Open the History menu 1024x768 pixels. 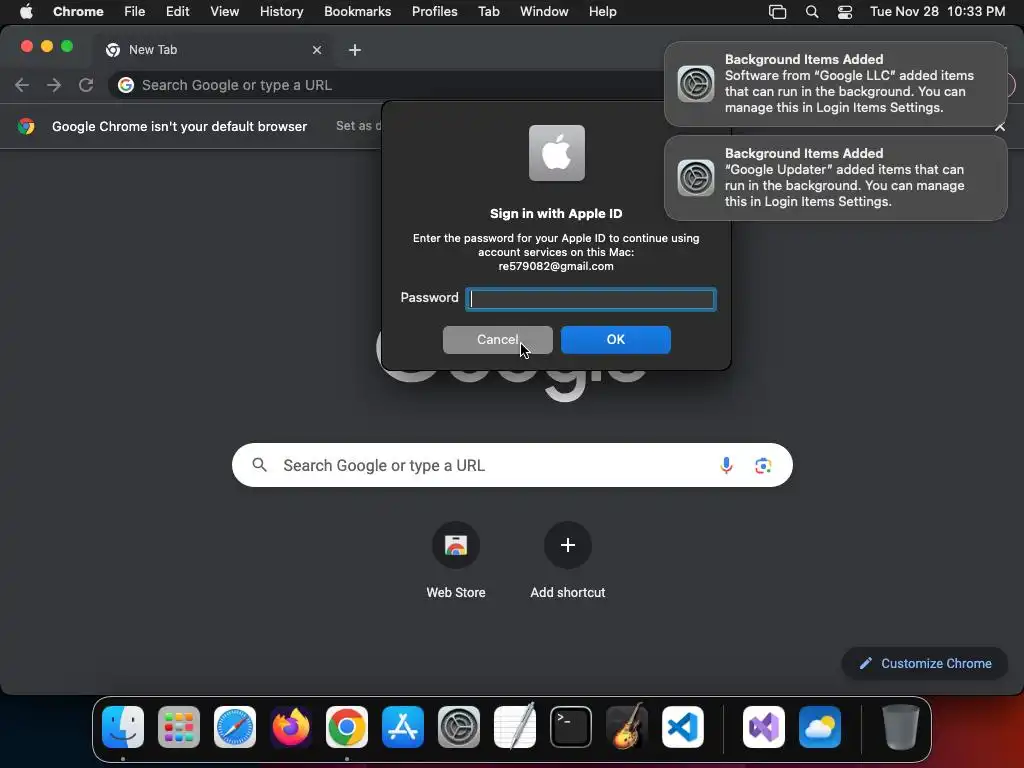click(281, 11)
